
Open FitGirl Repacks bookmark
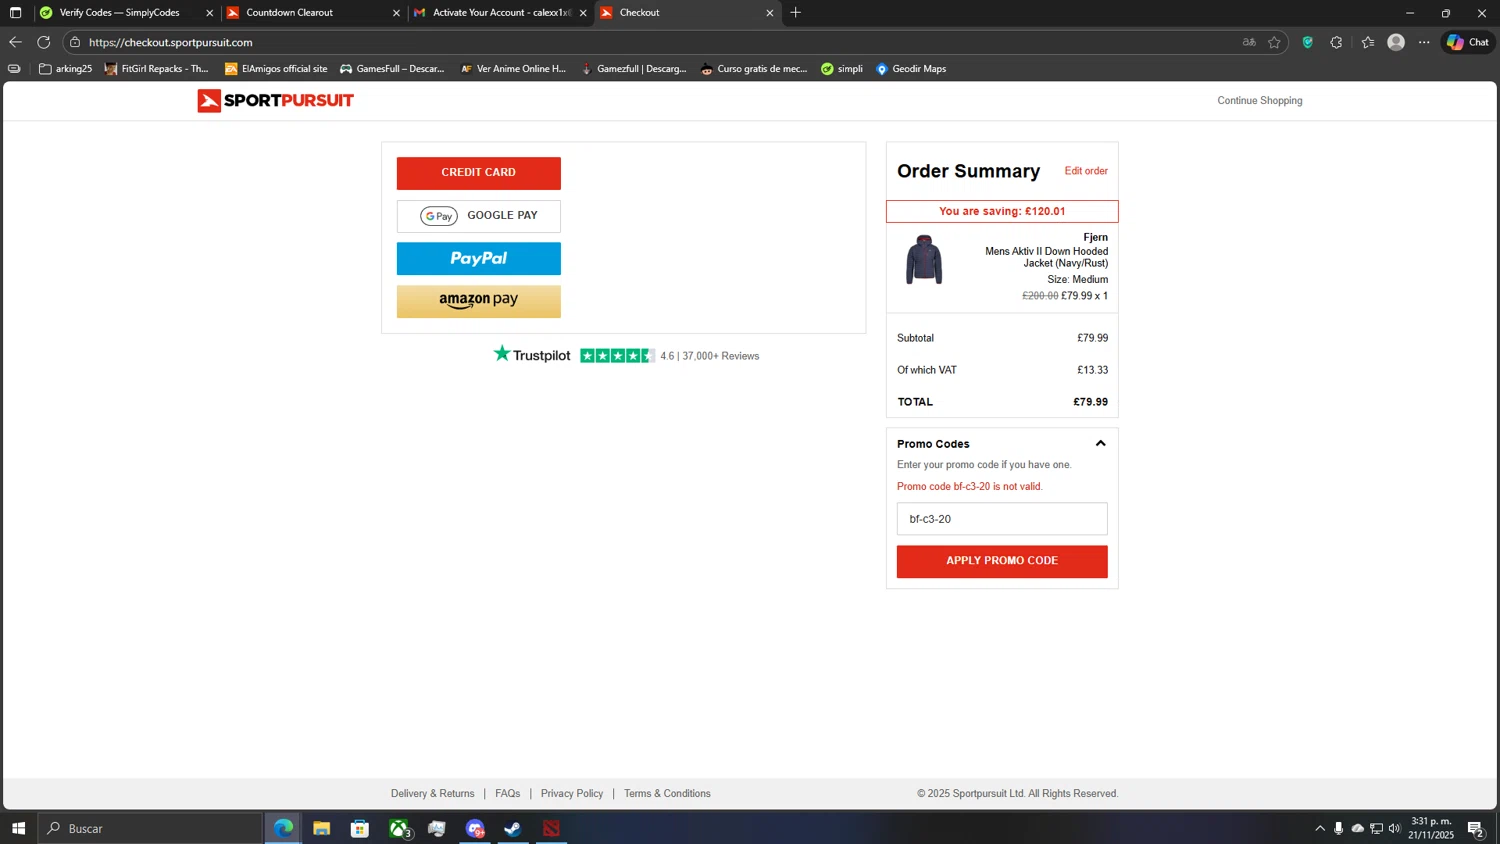pos(157,69)
